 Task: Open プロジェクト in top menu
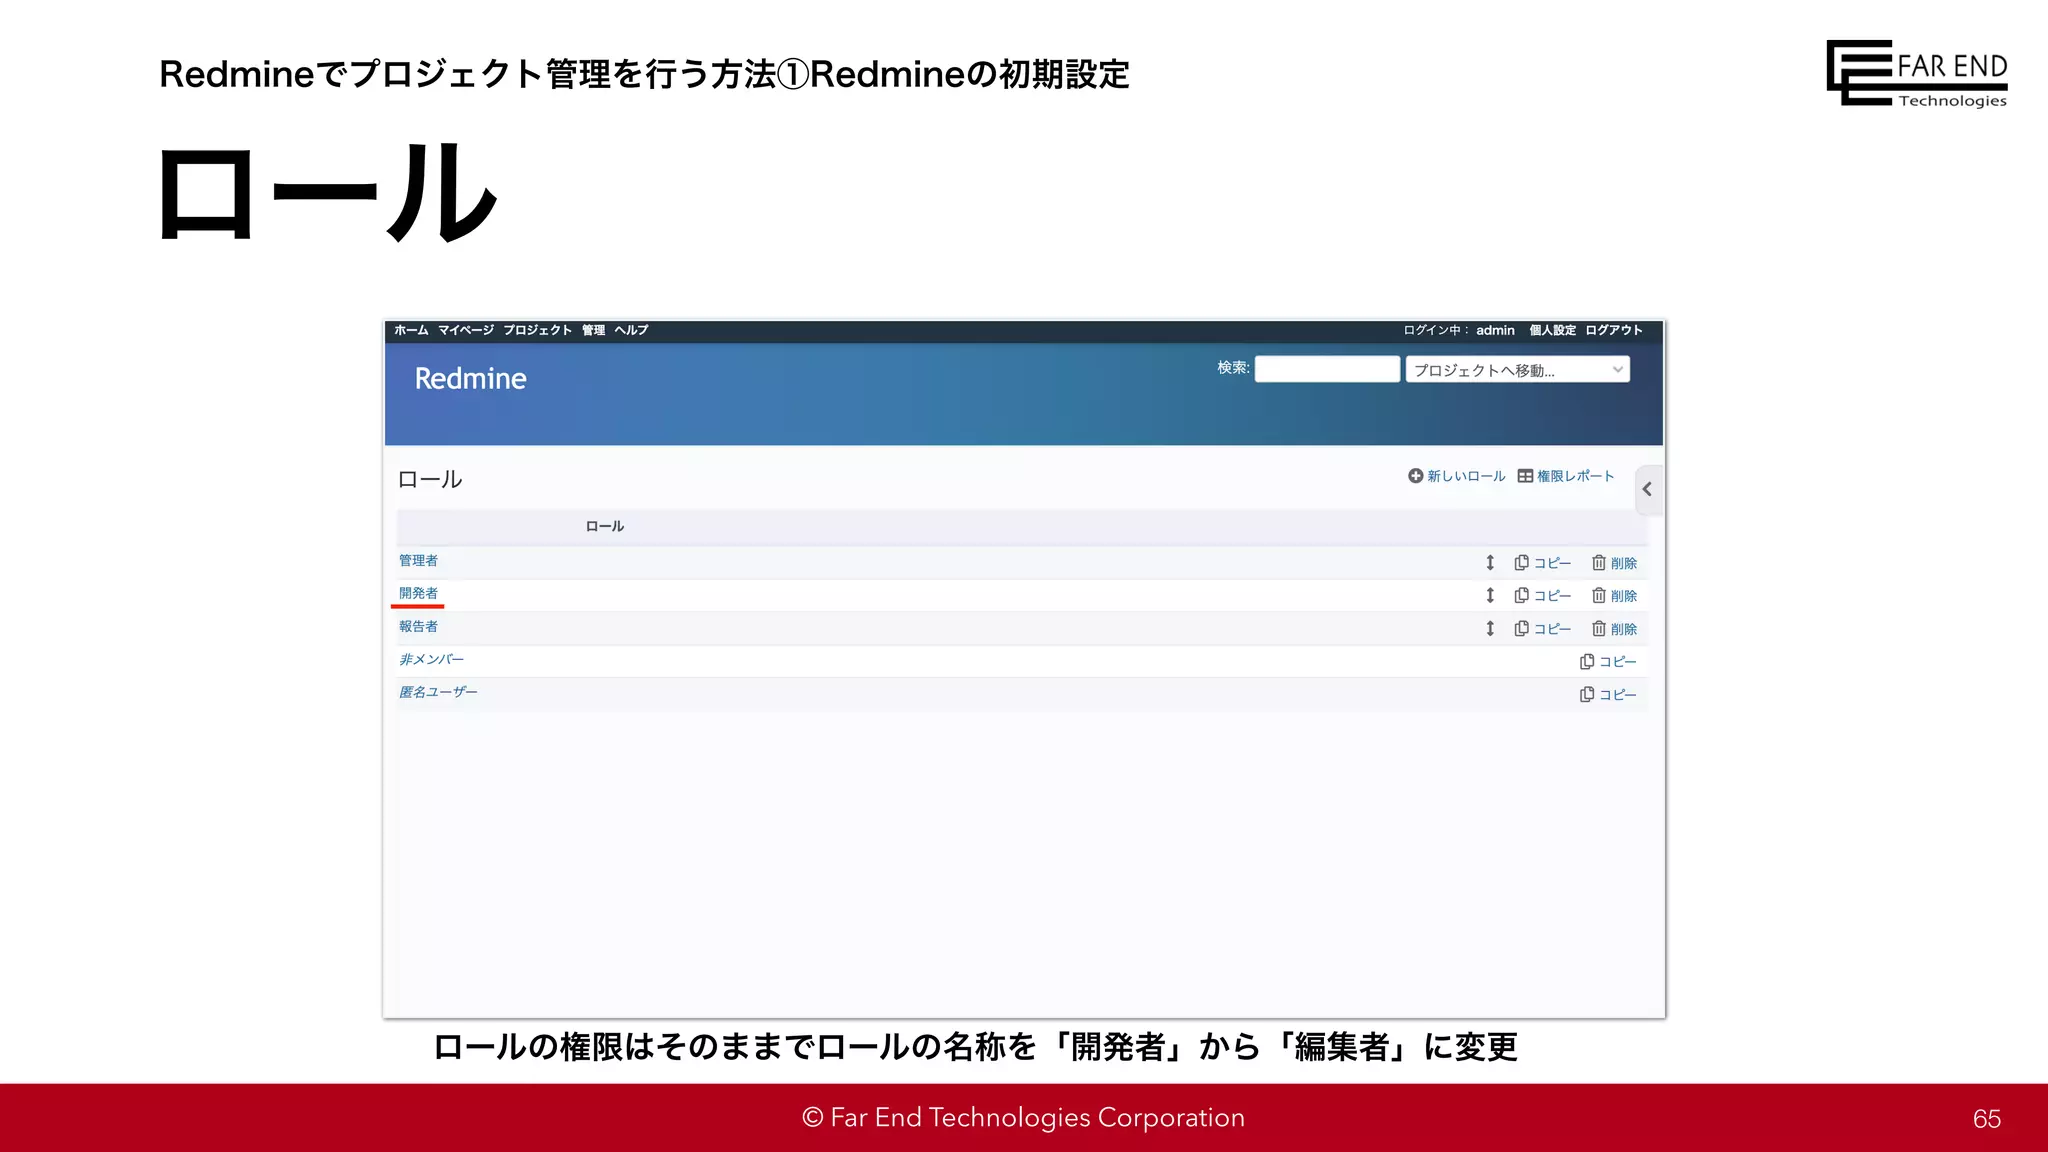538,330
